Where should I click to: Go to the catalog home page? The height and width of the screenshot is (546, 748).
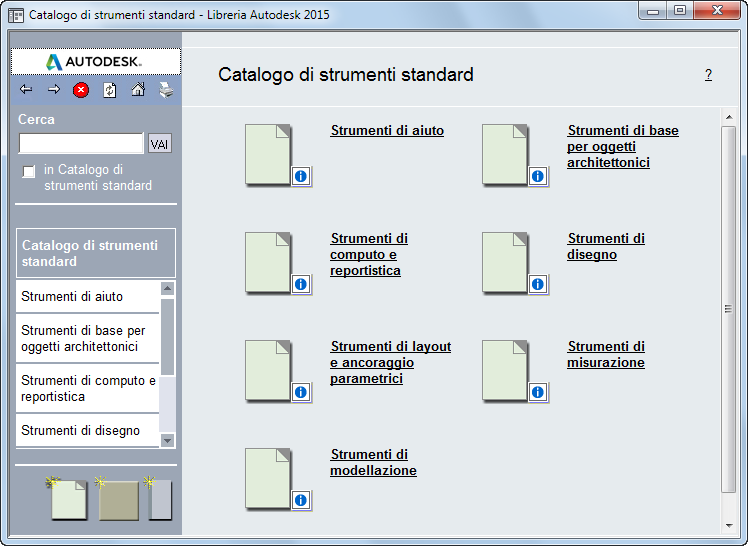click(138, 89)
